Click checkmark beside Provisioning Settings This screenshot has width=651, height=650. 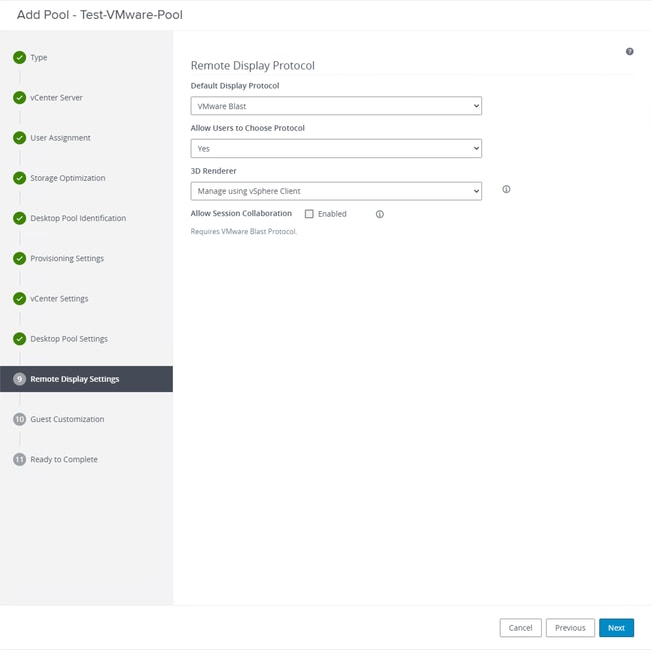[20, 258]
